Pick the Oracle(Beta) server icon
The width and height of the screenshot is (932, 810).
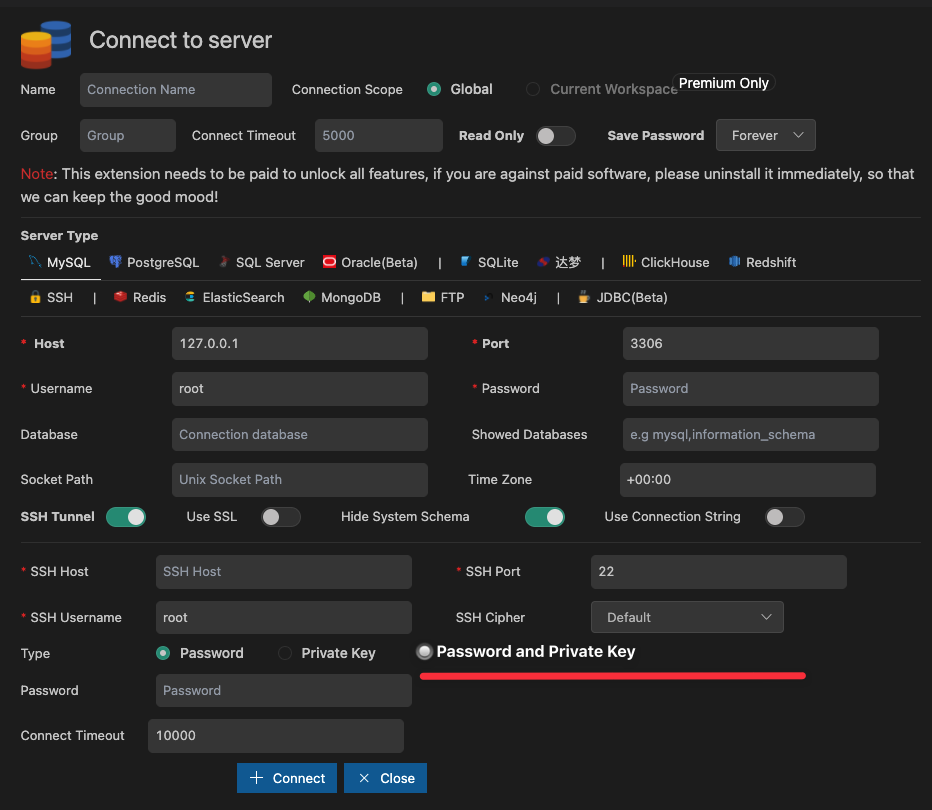coord(328,262)
